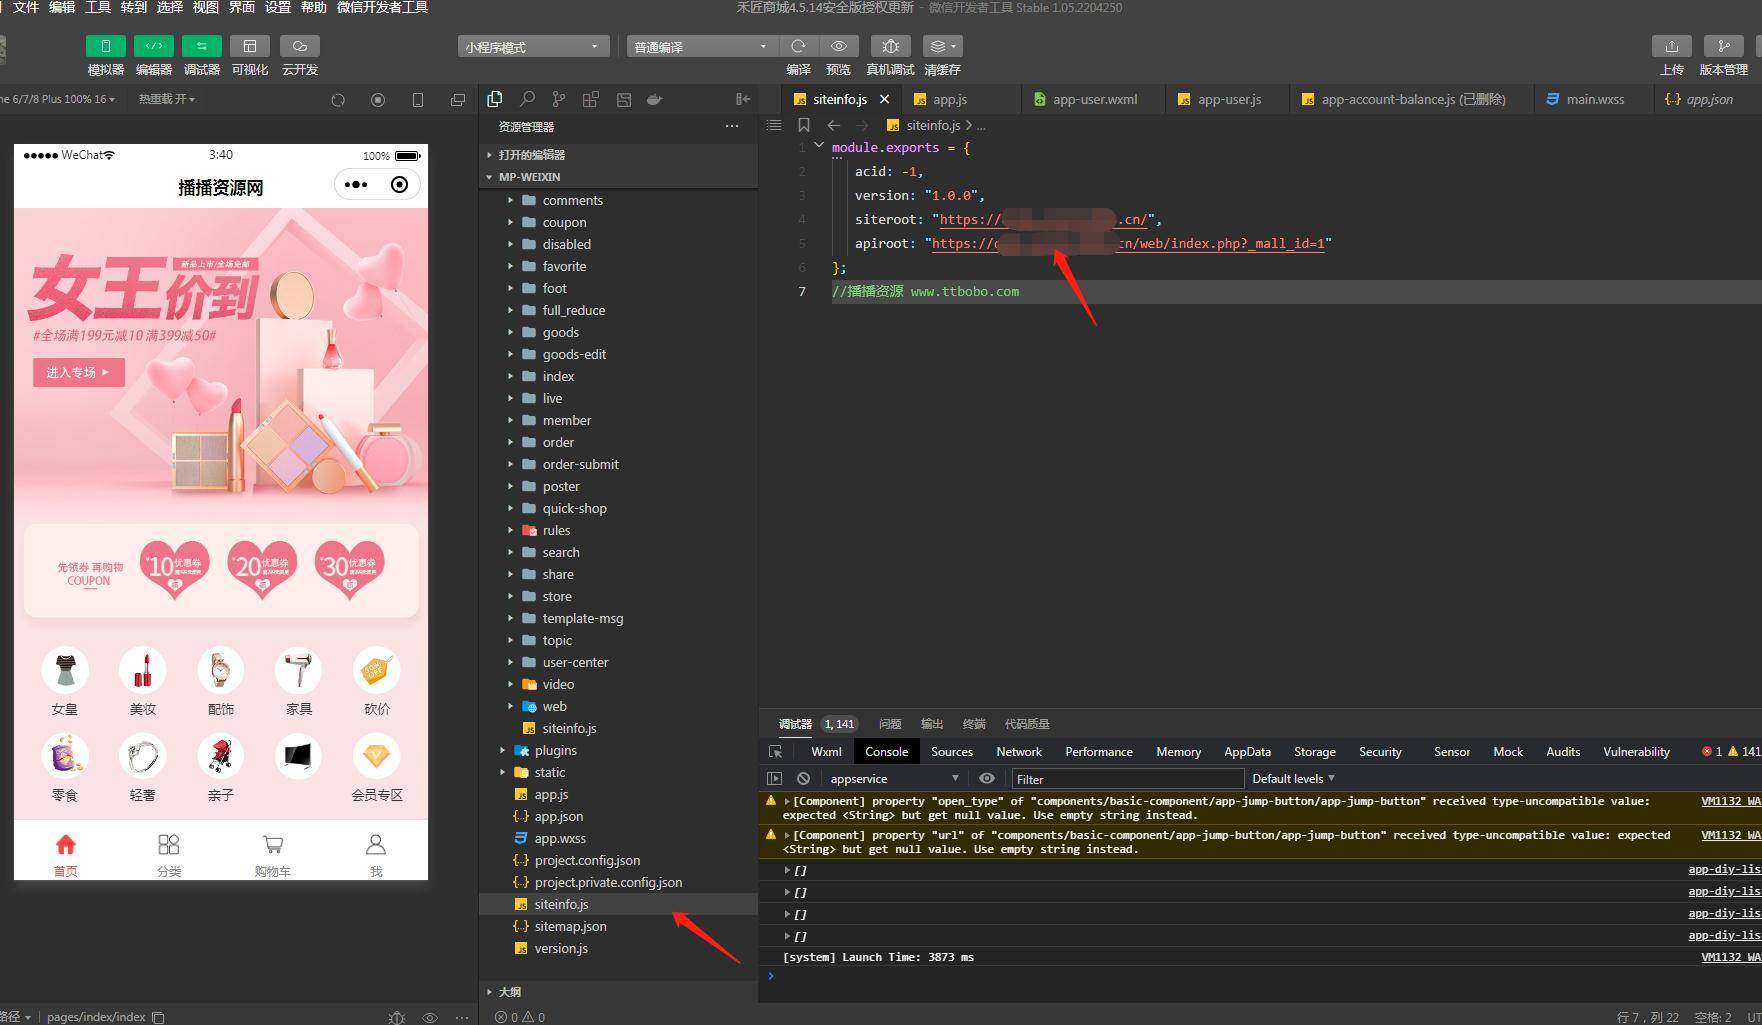Tap 进入专场 button in simulator
Viewport: 1762px width, 1025px height.
[78, 372]
